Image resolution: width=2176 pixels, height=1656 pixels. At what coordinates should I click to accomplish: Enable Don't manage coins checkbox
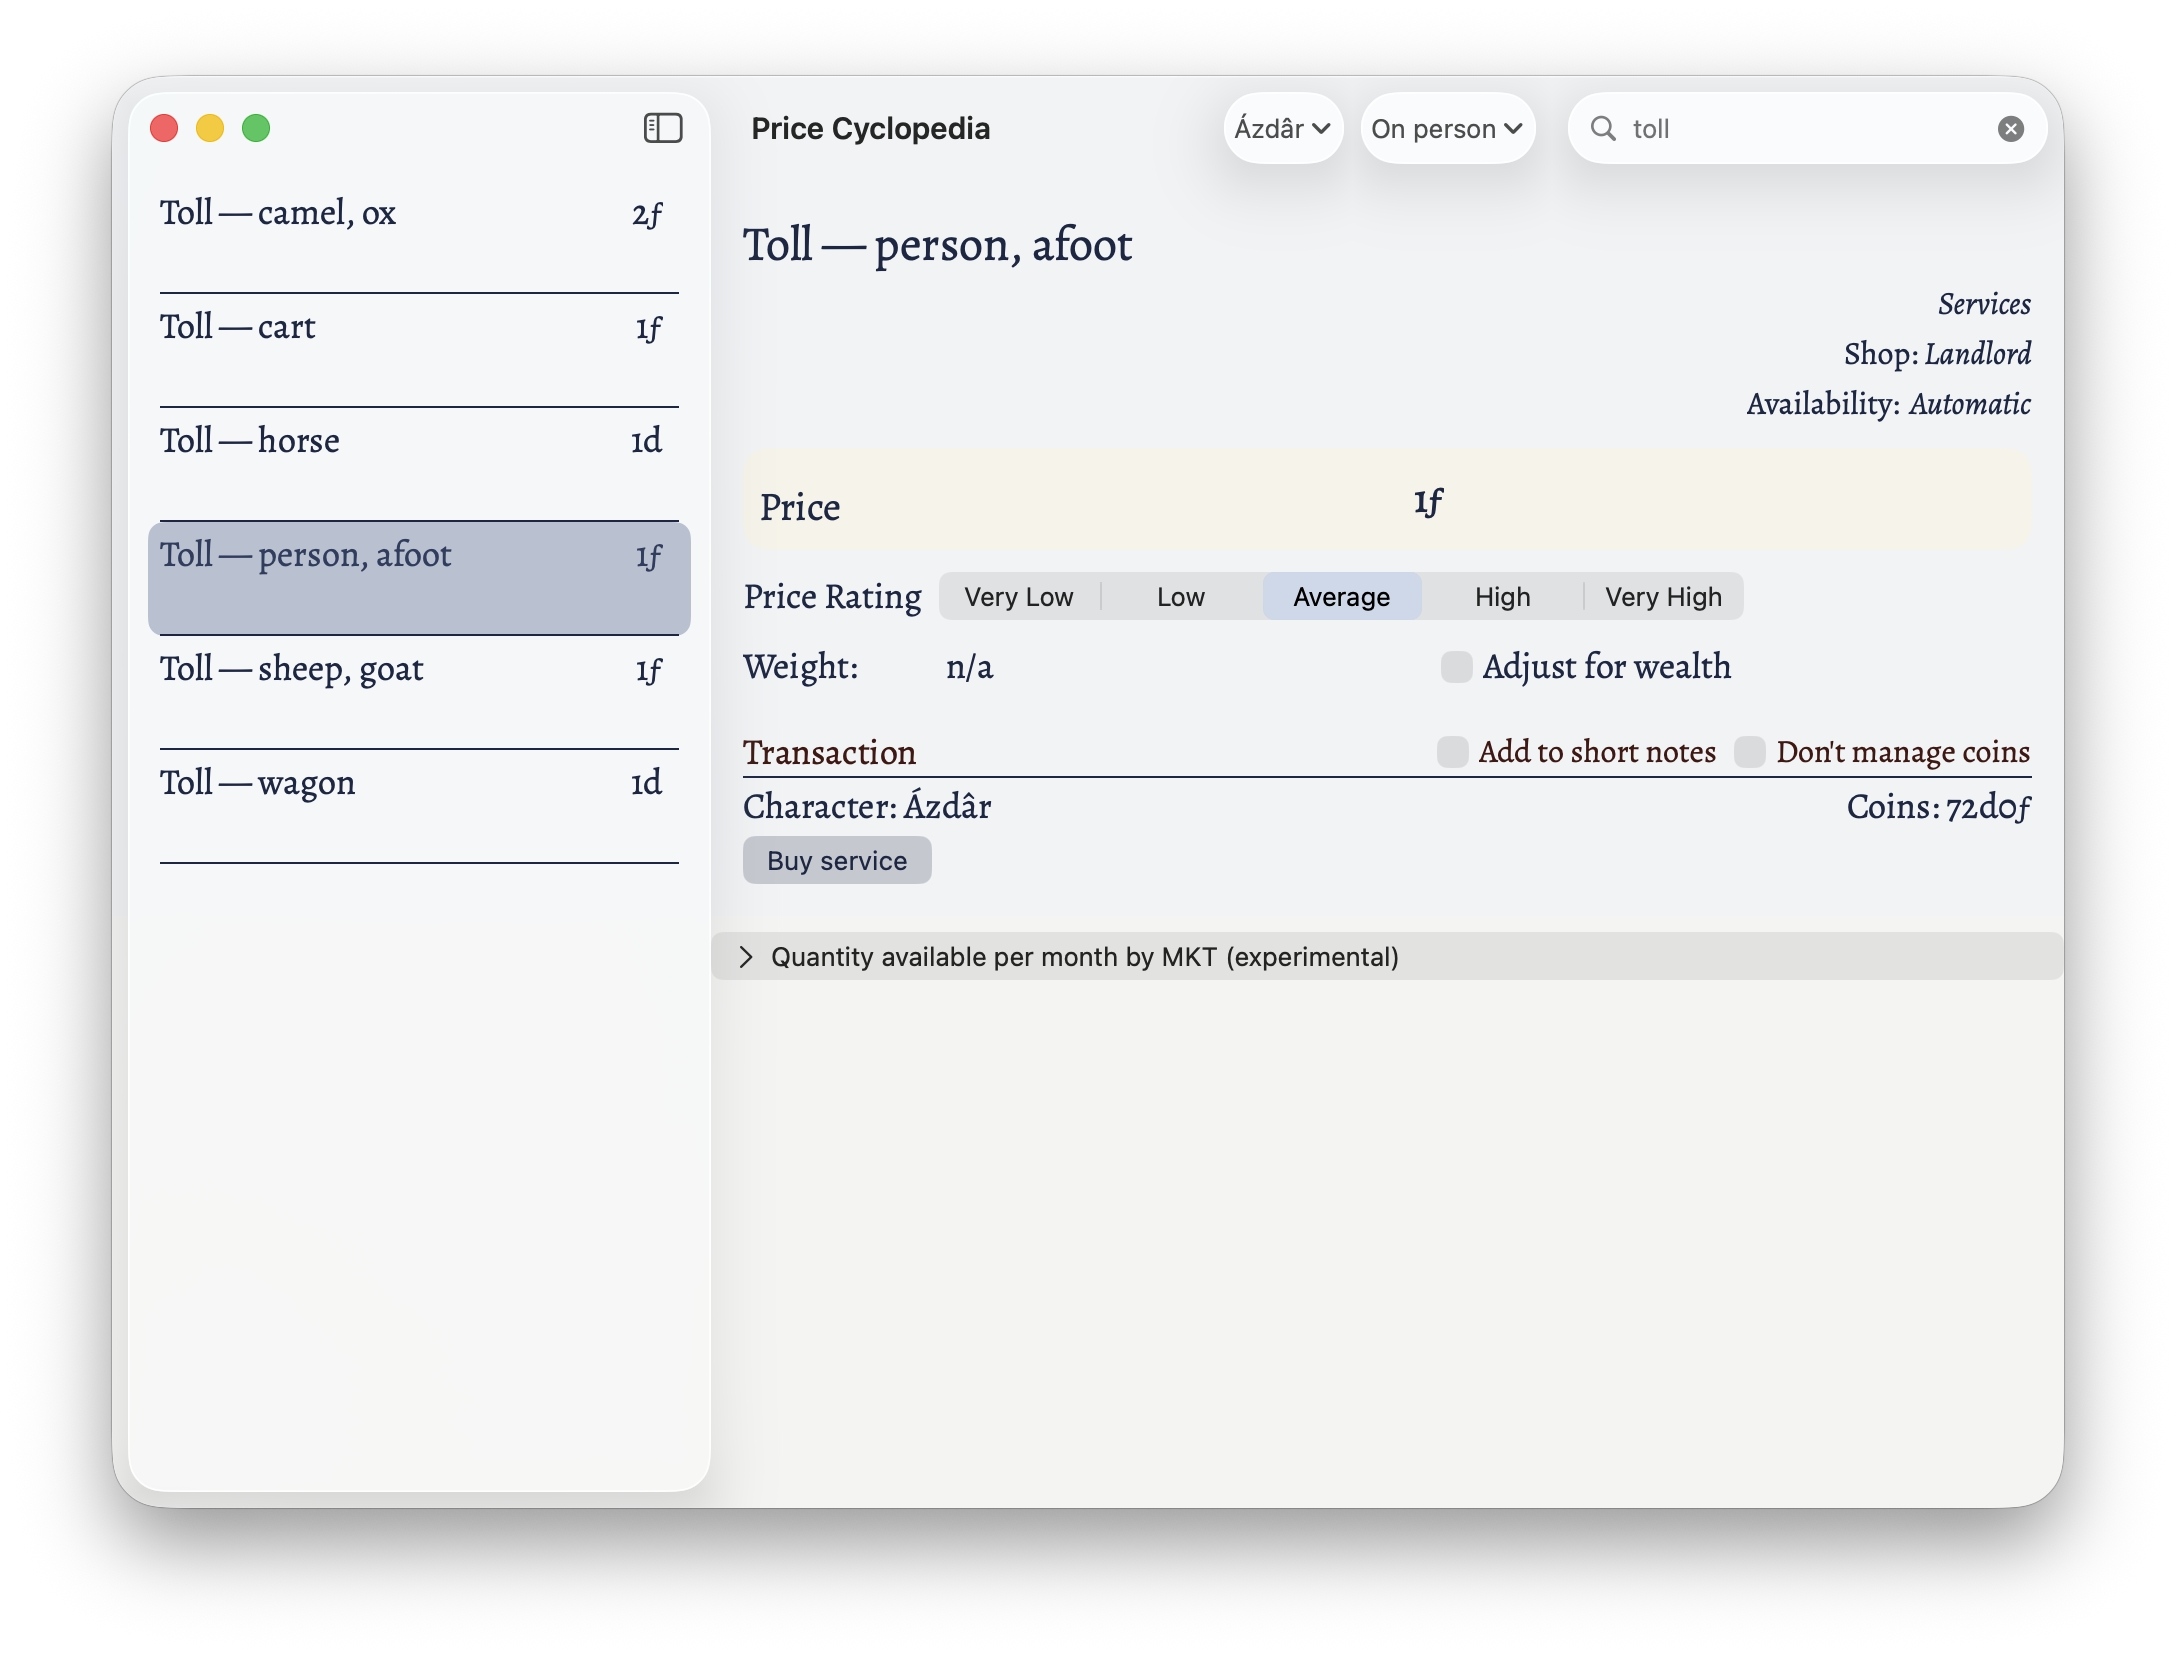[x=1749, y=752]
